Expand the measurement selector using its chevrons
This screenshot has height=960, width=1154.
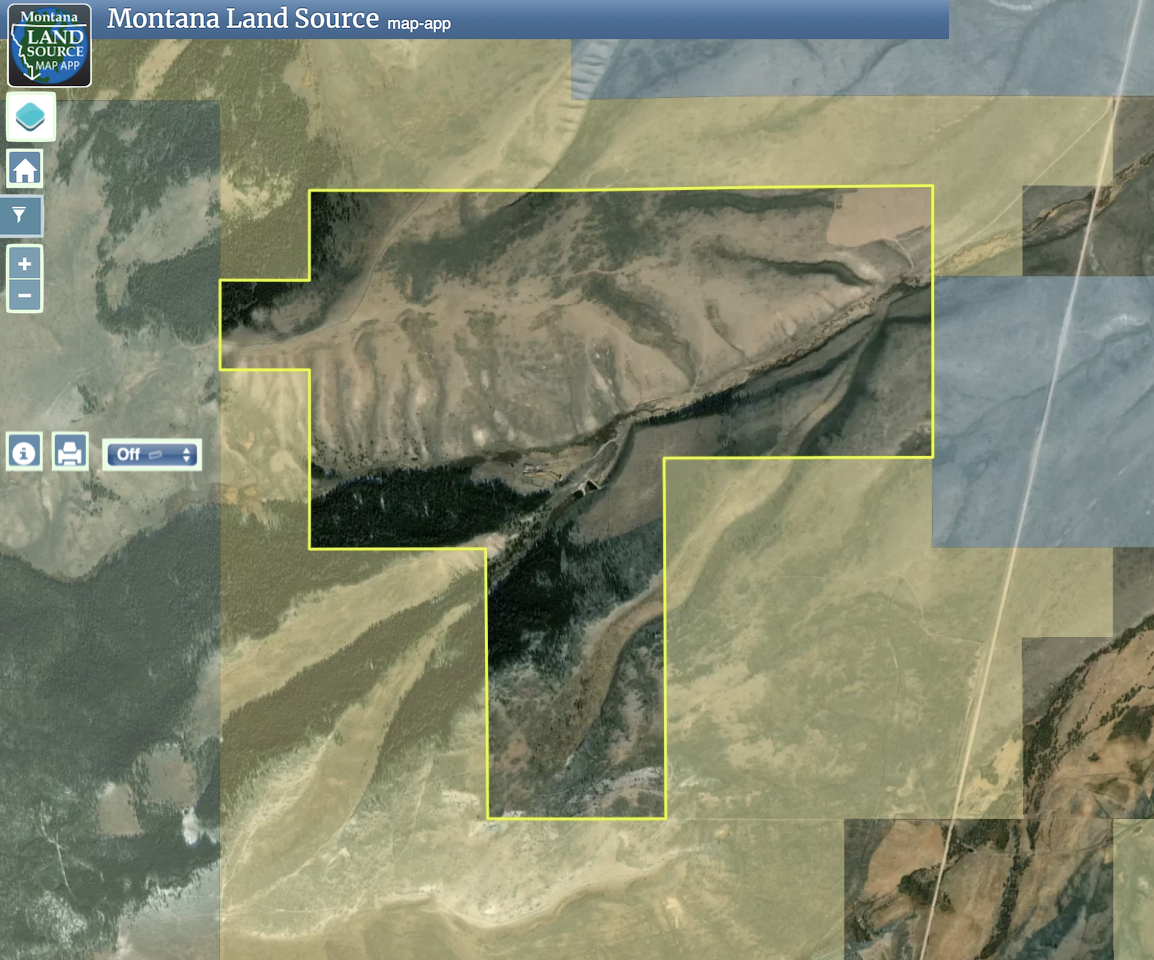pos(186,453)
